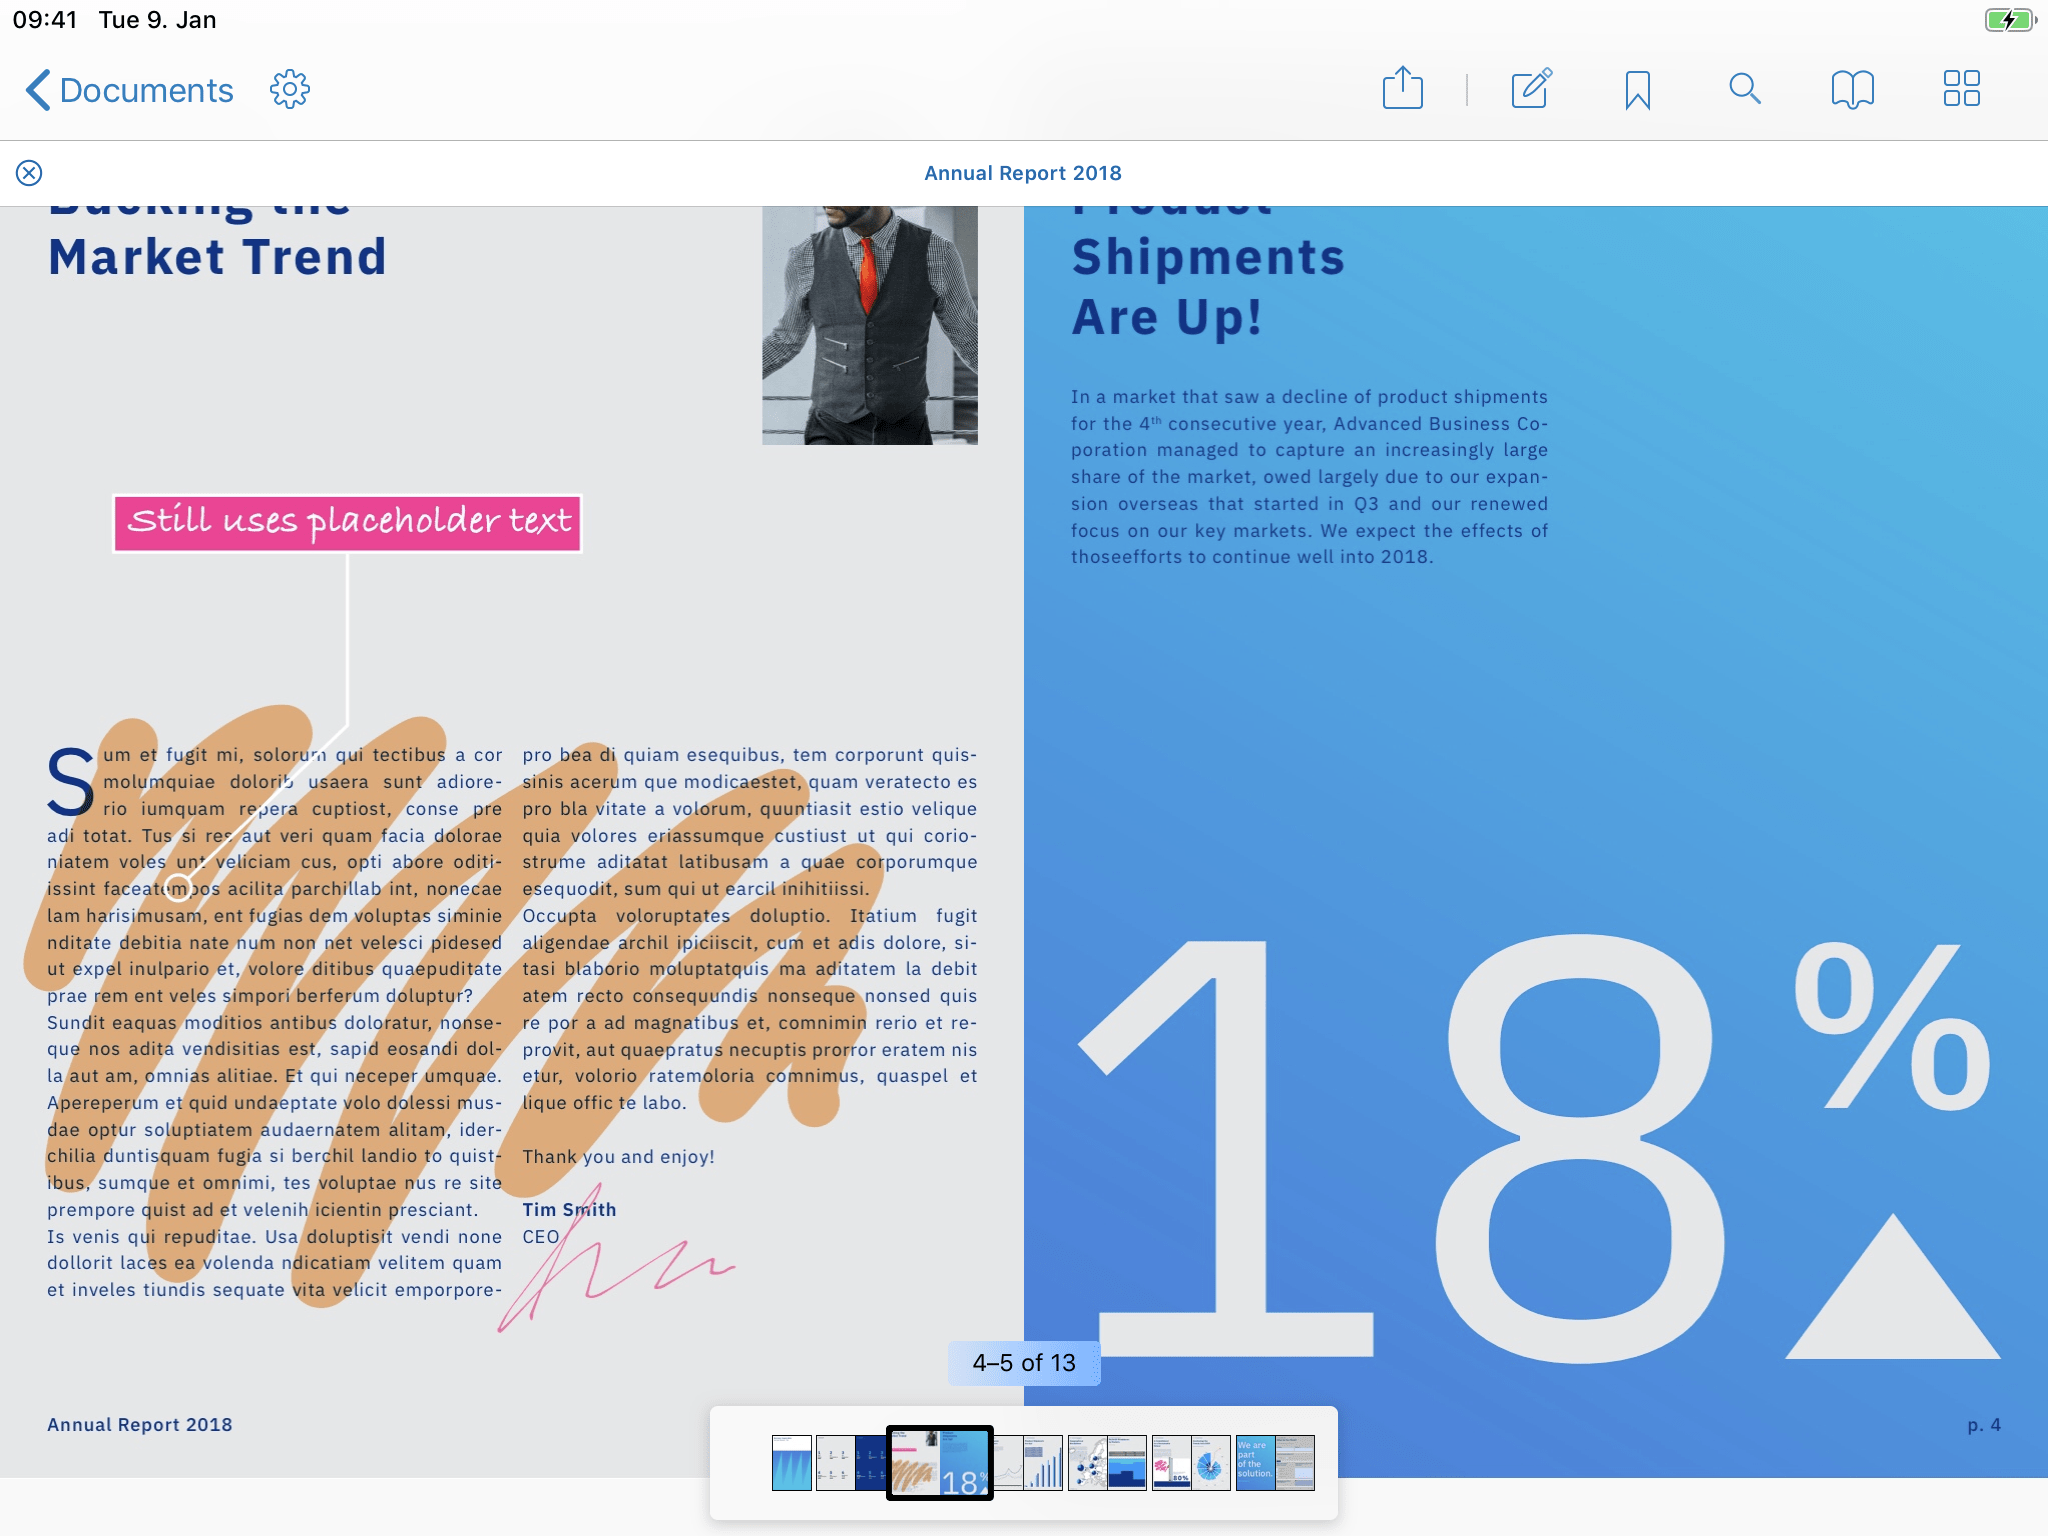Go back to Documents
This screenshot has width=2048, height=1536.
pos(129,90)
